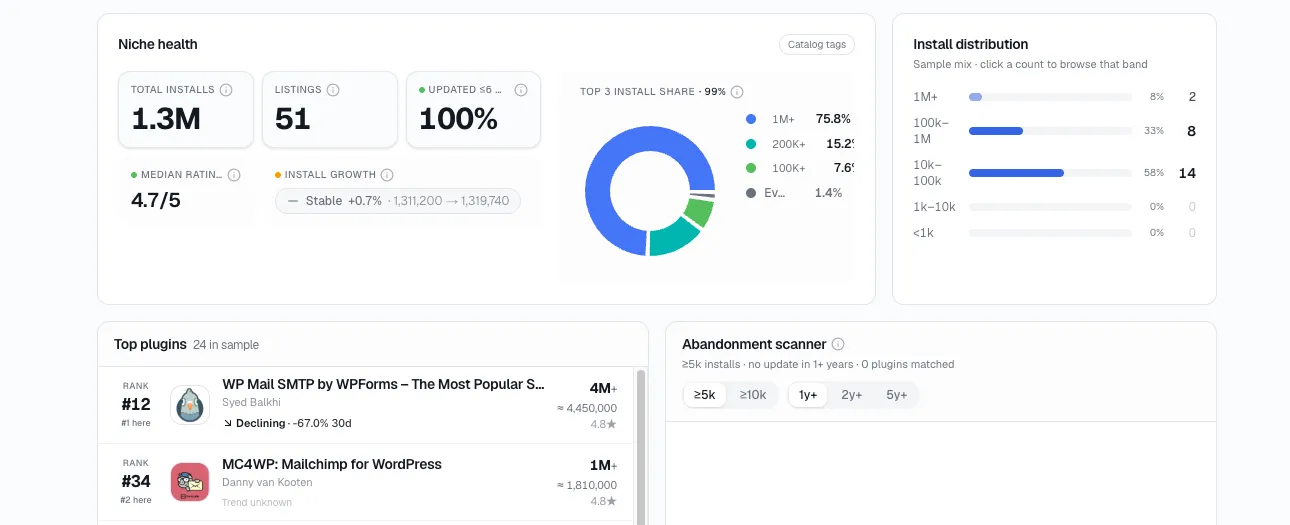Browse the 1M+ band count 2
The height and width of the screenshot is (525, 1290).
pos(1192,97)
